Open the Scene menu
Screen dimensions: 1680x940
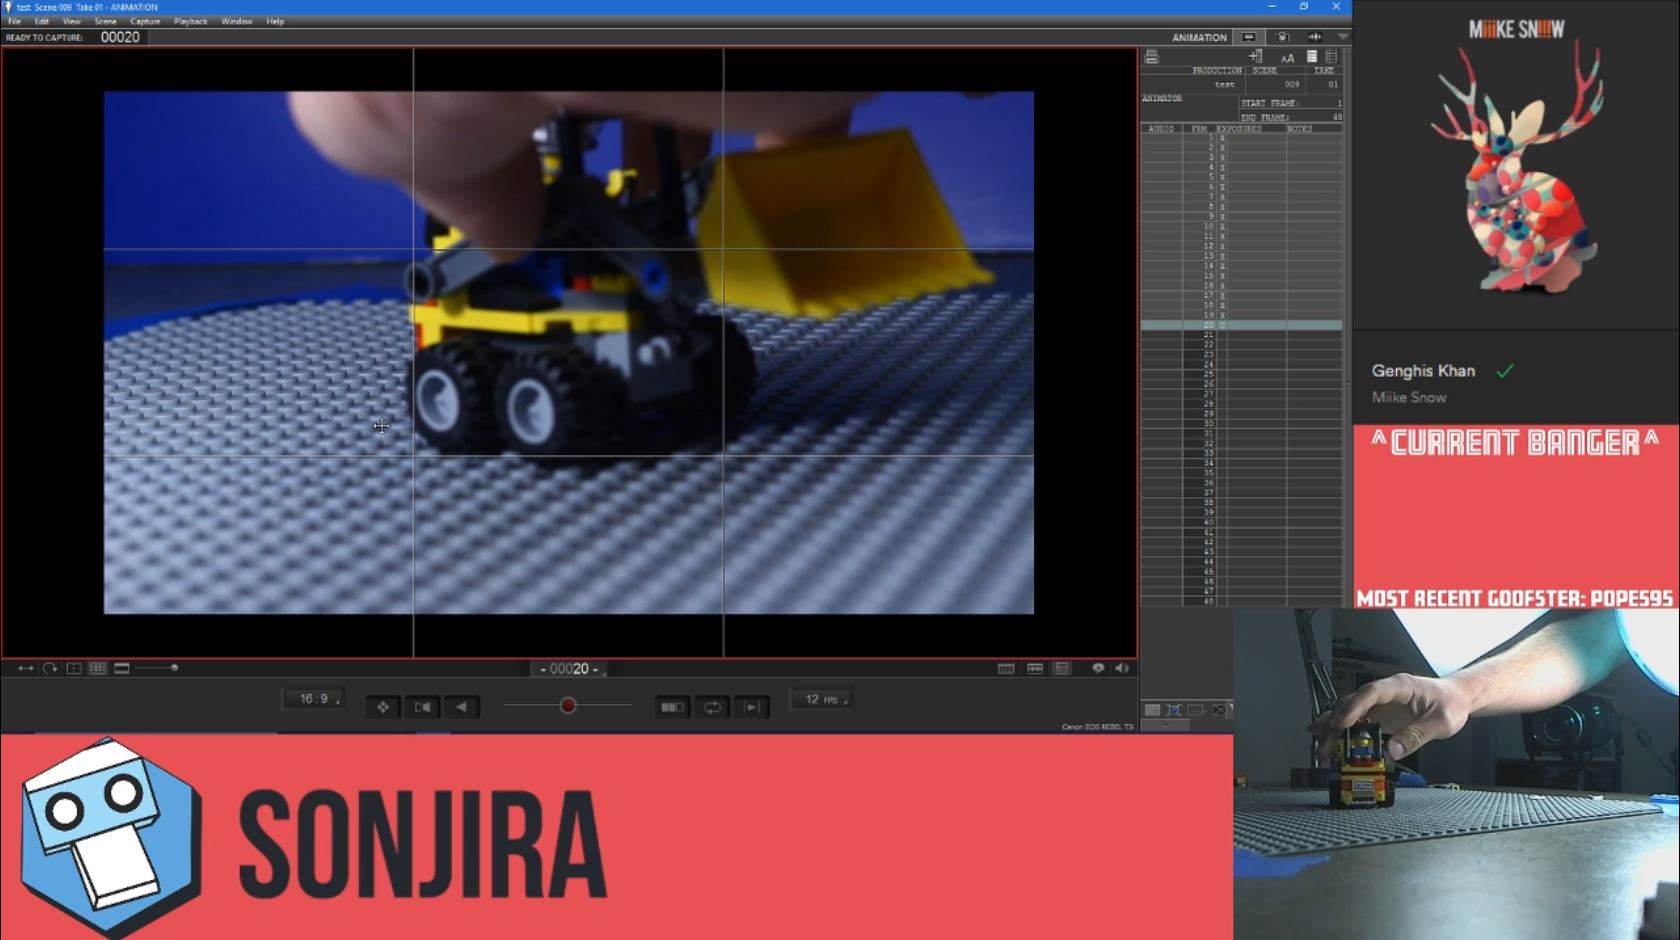pos(105,21)
